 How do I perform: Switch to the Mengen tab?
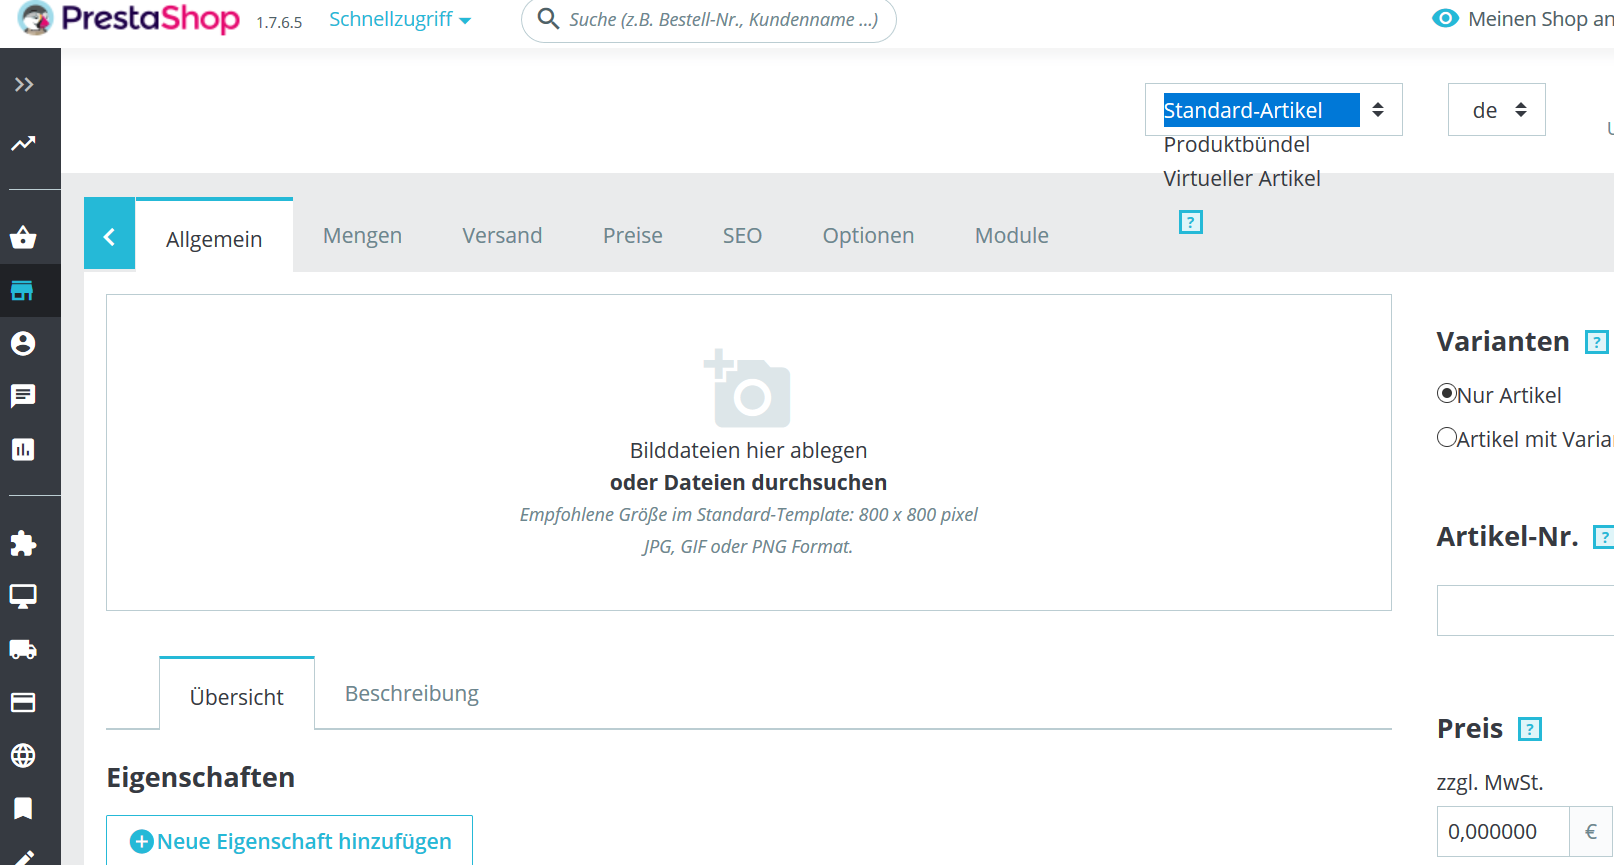(362, 235)
